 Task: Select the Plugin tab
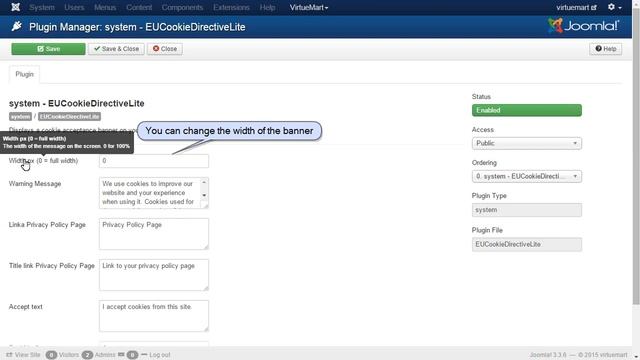[x=24, y=74]
